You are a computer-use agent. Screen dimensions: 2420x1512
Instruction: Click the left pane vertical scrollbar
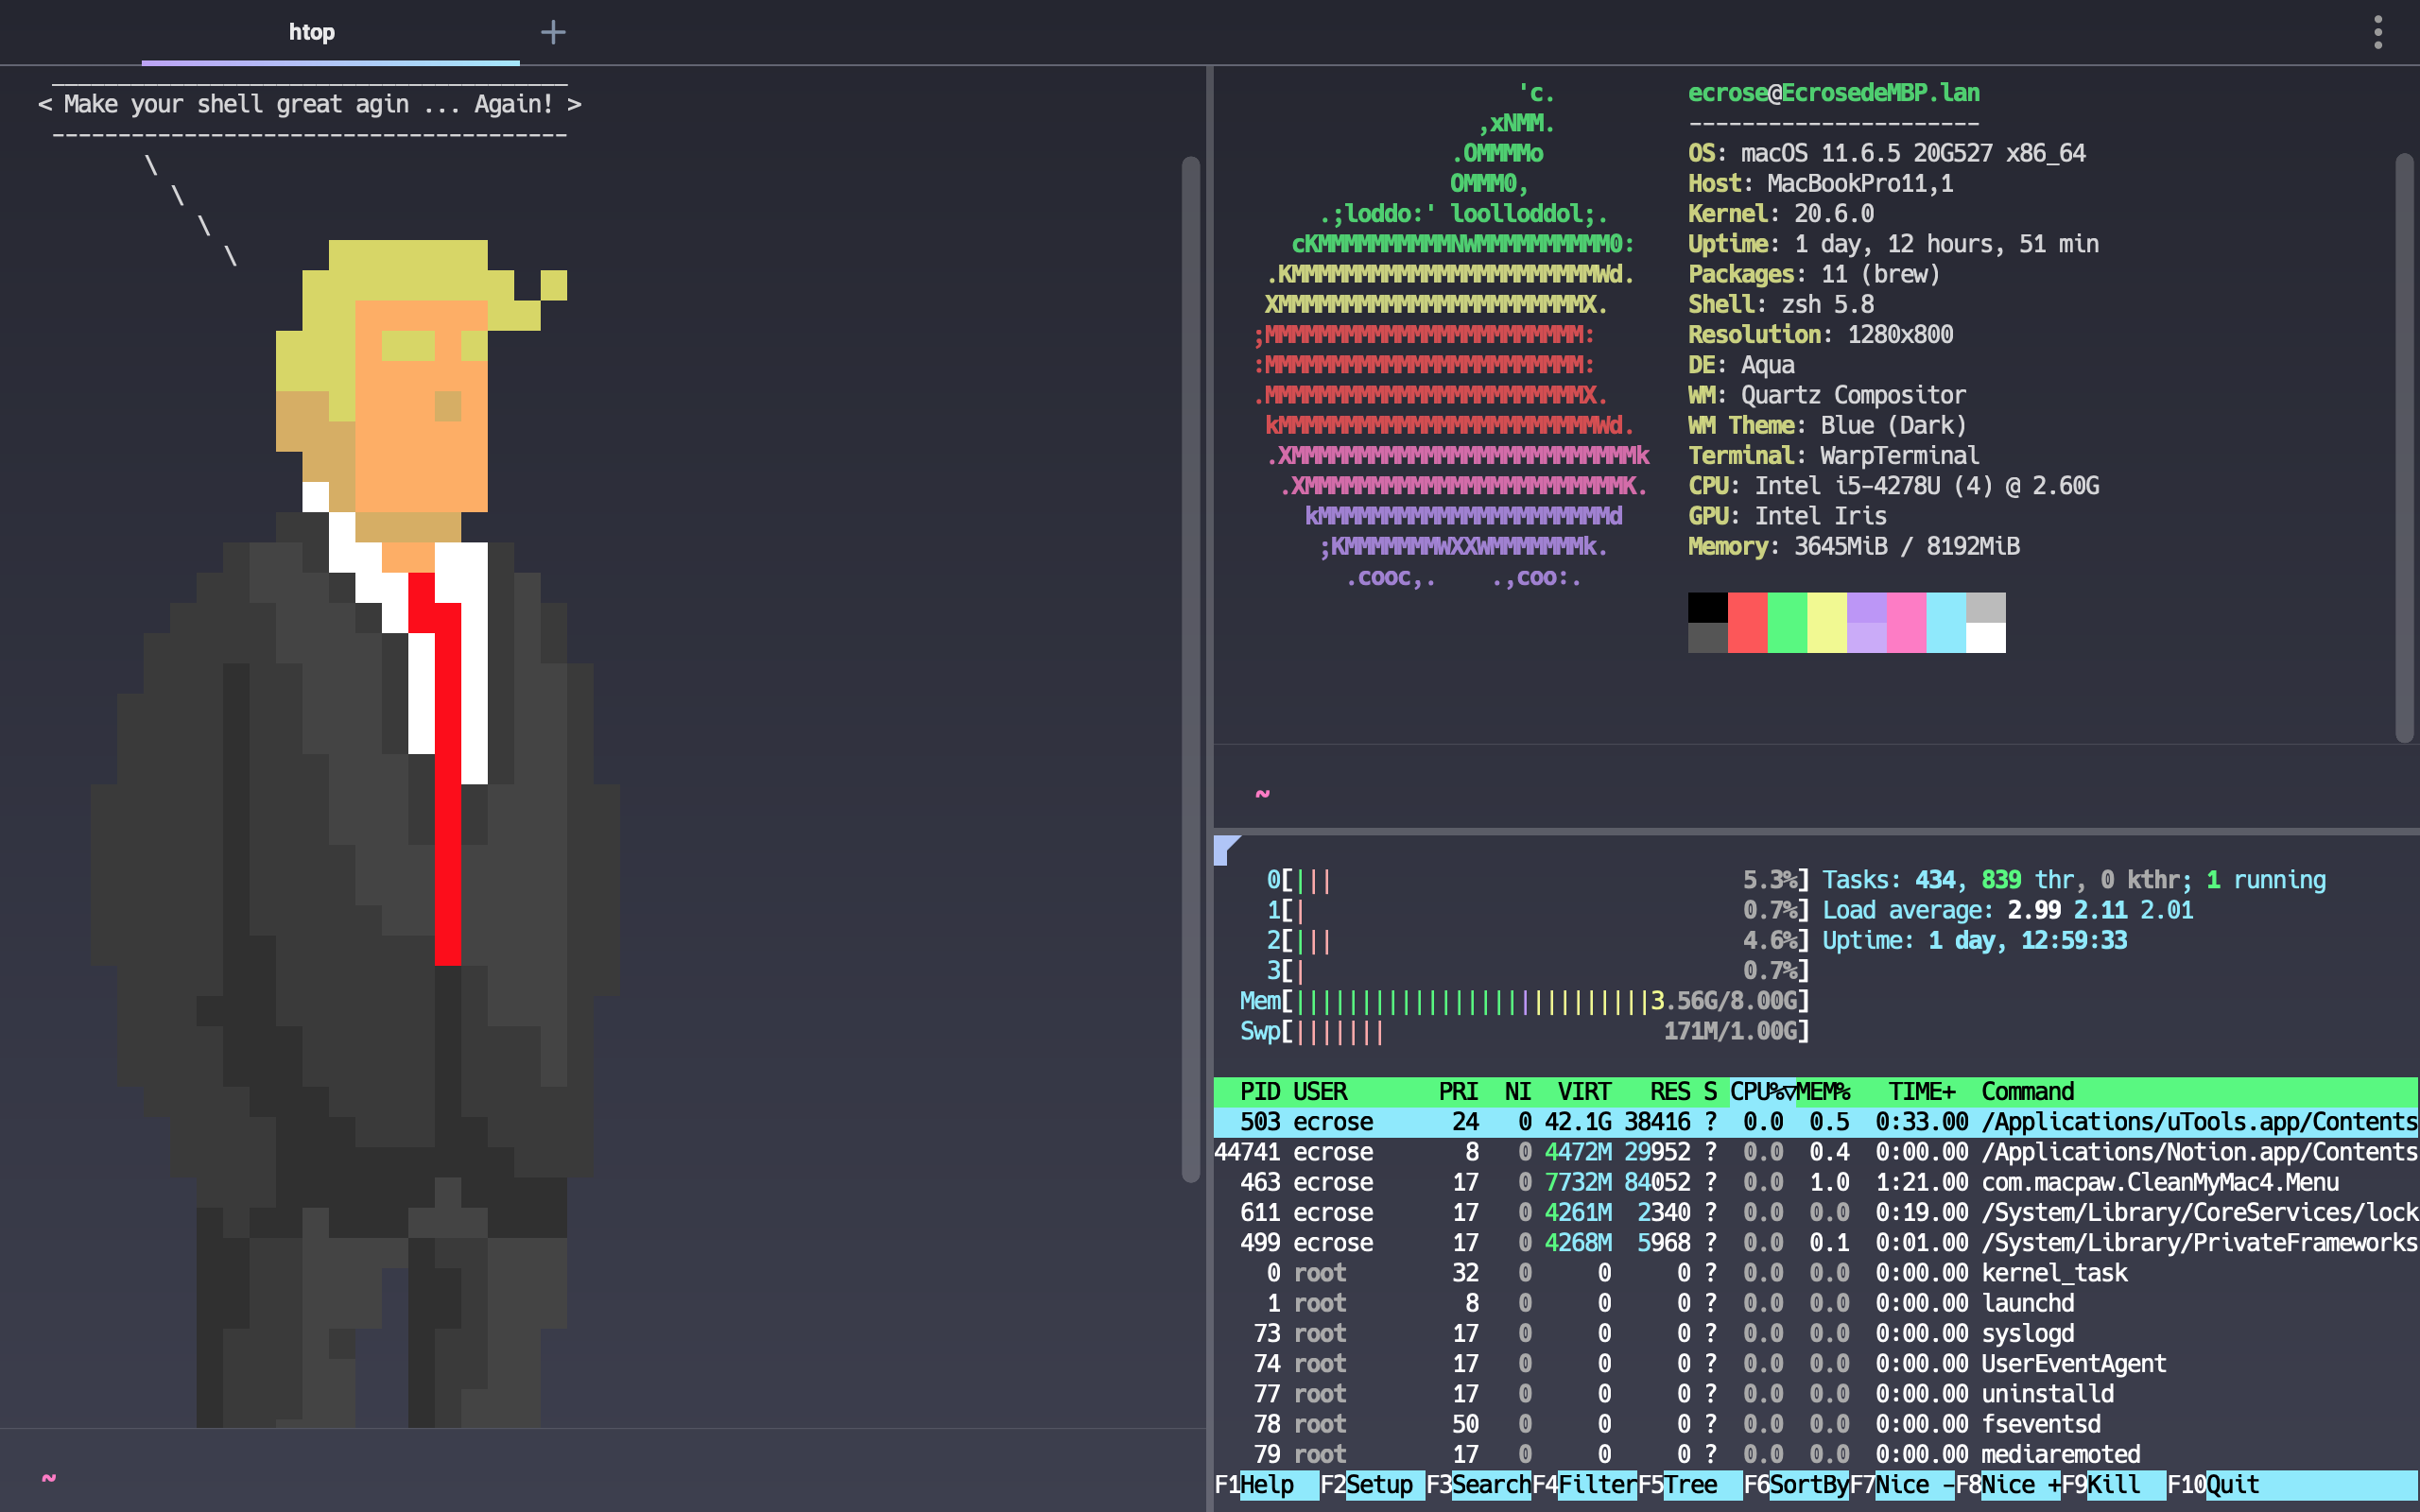(x=1190, y=670)
